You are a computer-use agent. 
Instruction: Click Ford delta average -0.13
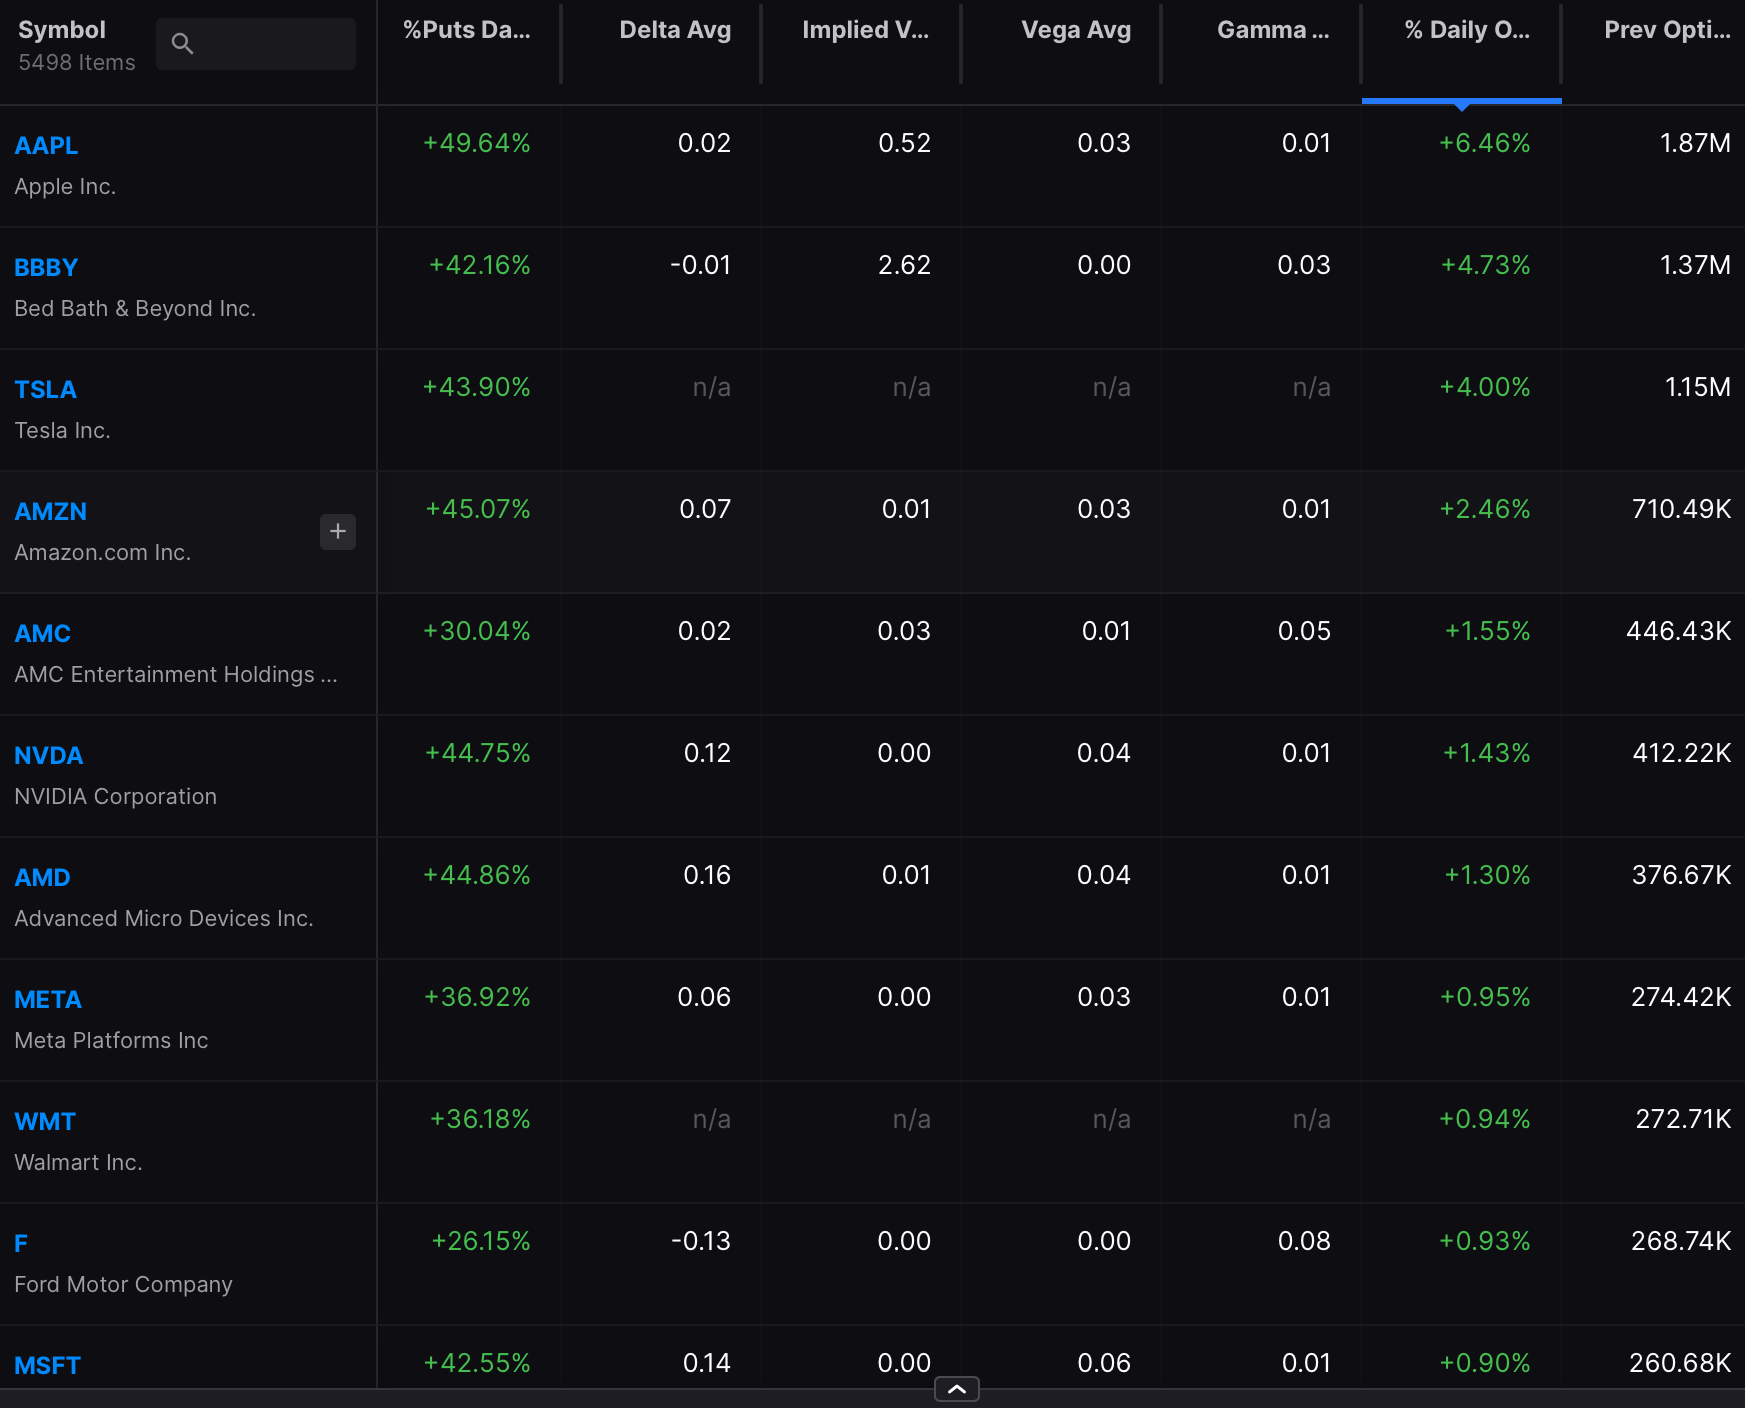(701, 1241)
